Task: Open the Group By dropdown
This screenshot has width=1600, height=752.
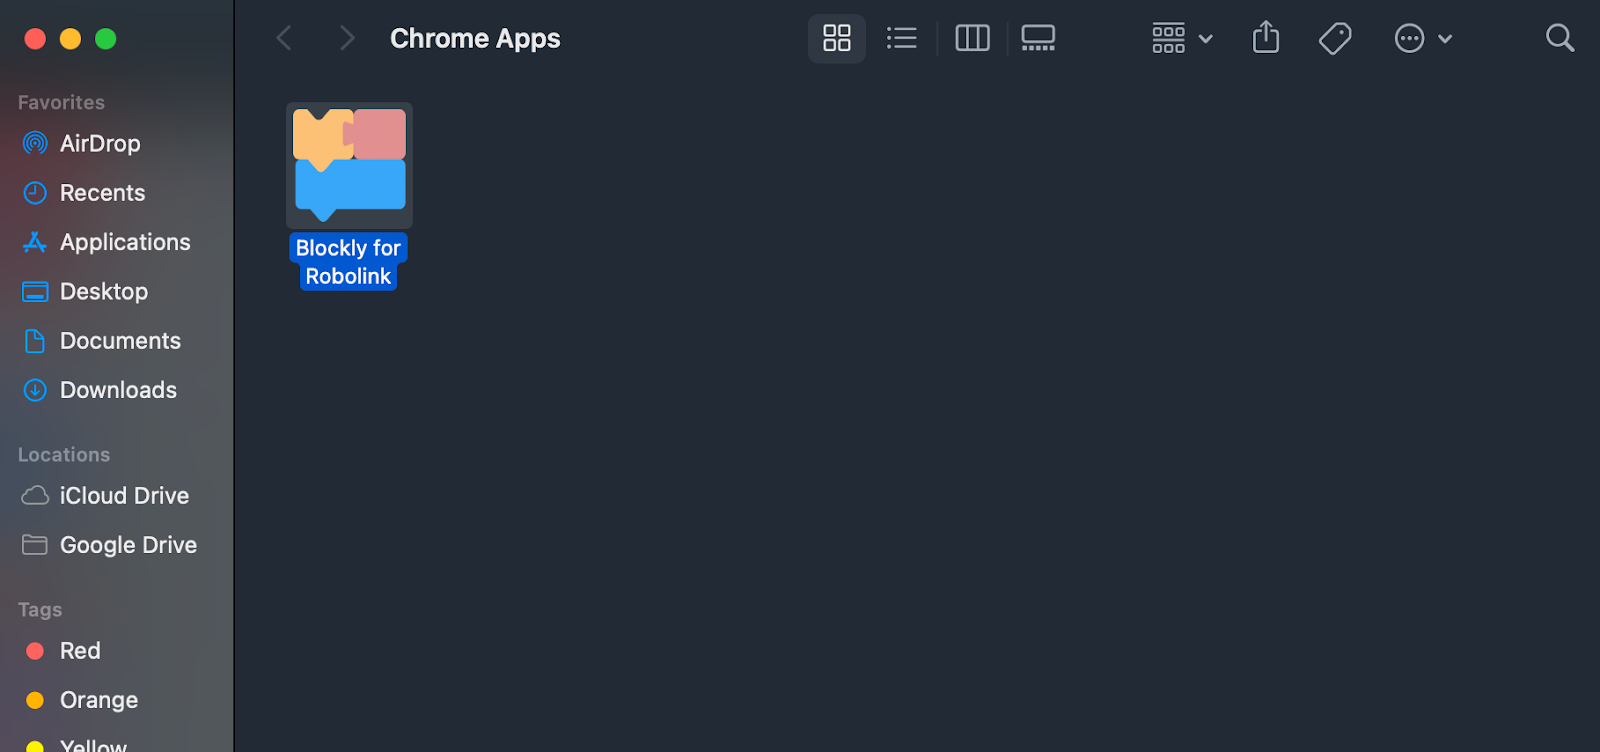Action: [x=1182, y=38]
